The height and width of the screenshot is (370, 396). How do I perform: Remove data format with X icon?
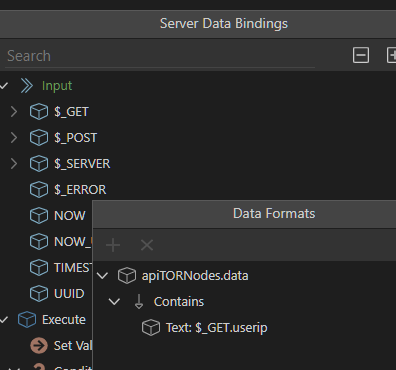(x=147, y=245)
